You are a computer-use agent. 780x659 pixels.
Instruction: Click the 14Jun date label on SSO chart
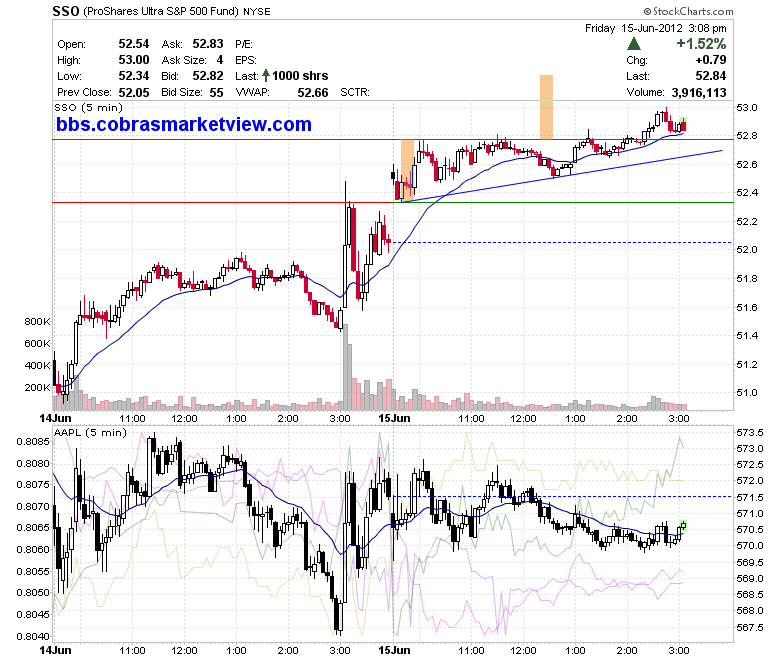[55, 418]
